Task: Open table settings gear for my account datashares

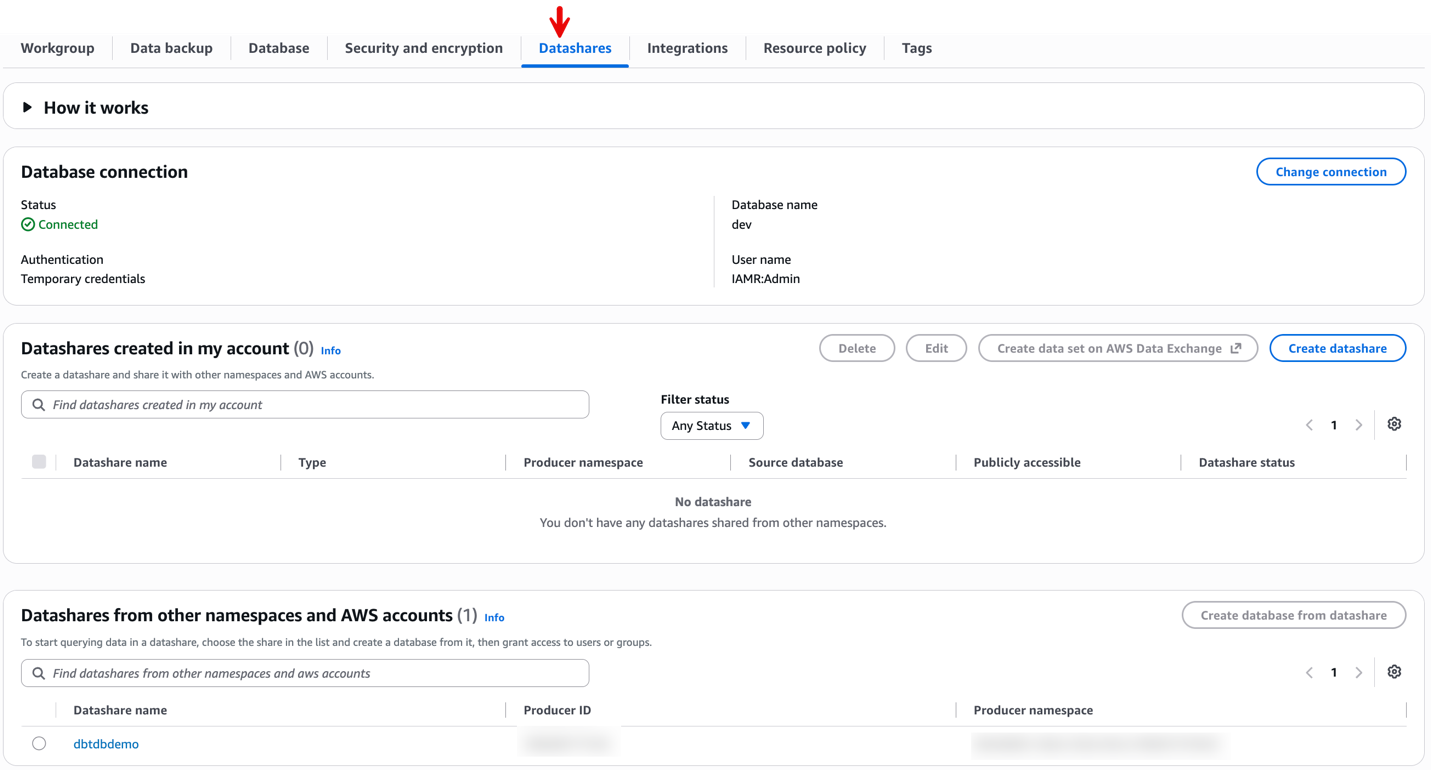Action: [x=1394, y=425]
